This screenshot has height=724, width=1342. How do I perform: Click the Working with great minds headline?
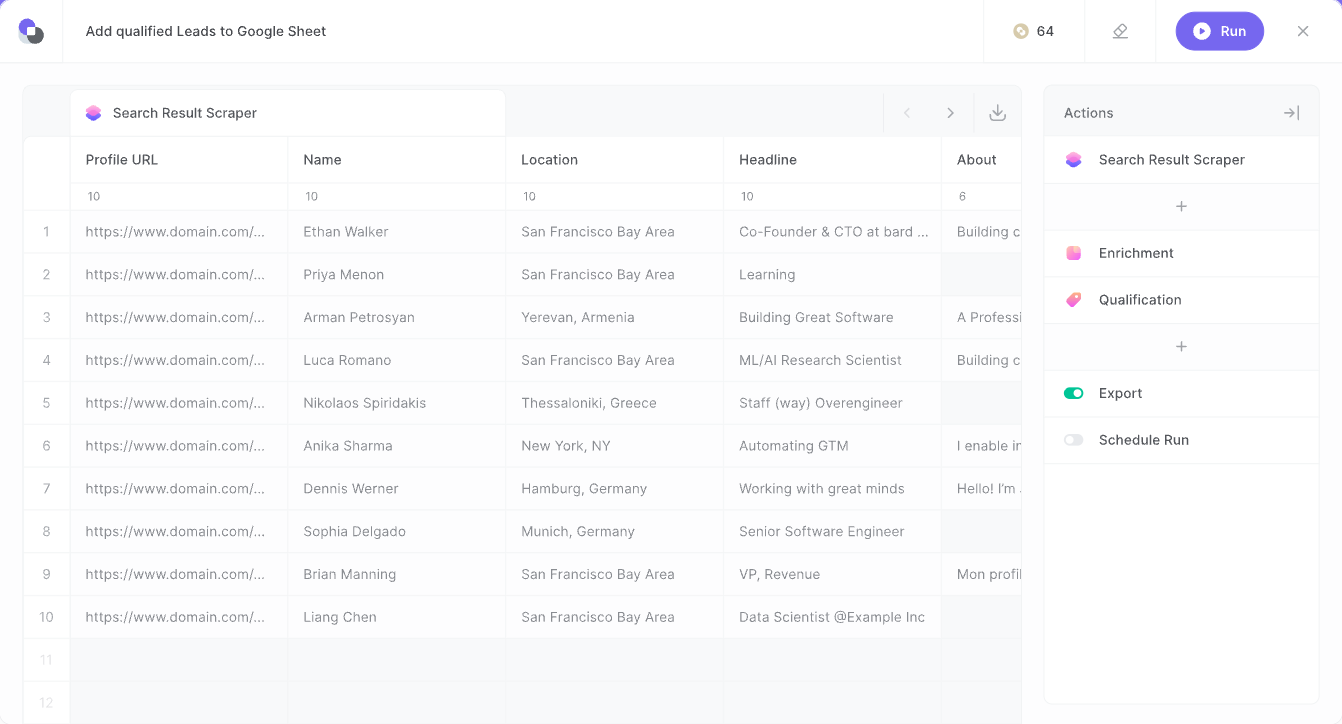tap(833, 489)
